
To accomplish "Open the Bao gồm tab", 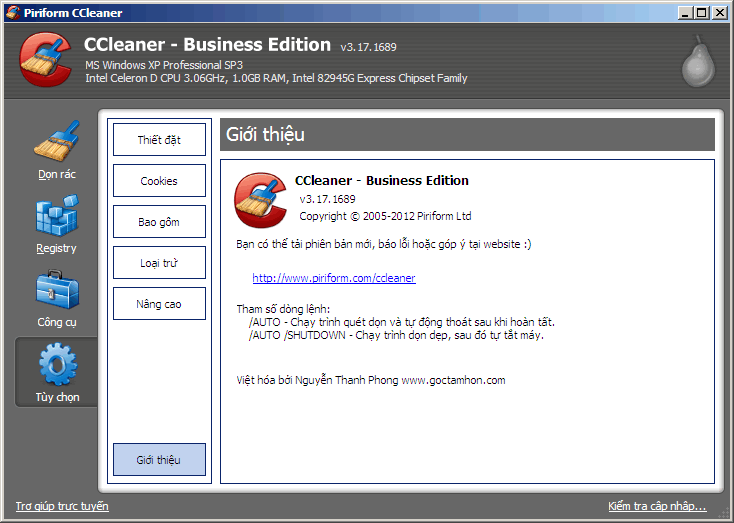I will tap(159, 221).
